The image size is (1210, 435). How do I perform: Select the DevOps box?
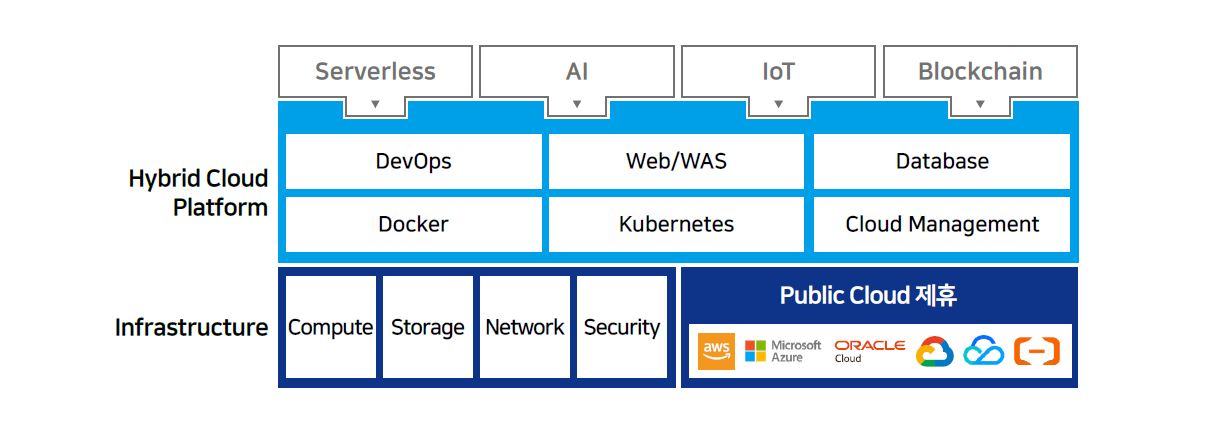click(x=414, y=161)
